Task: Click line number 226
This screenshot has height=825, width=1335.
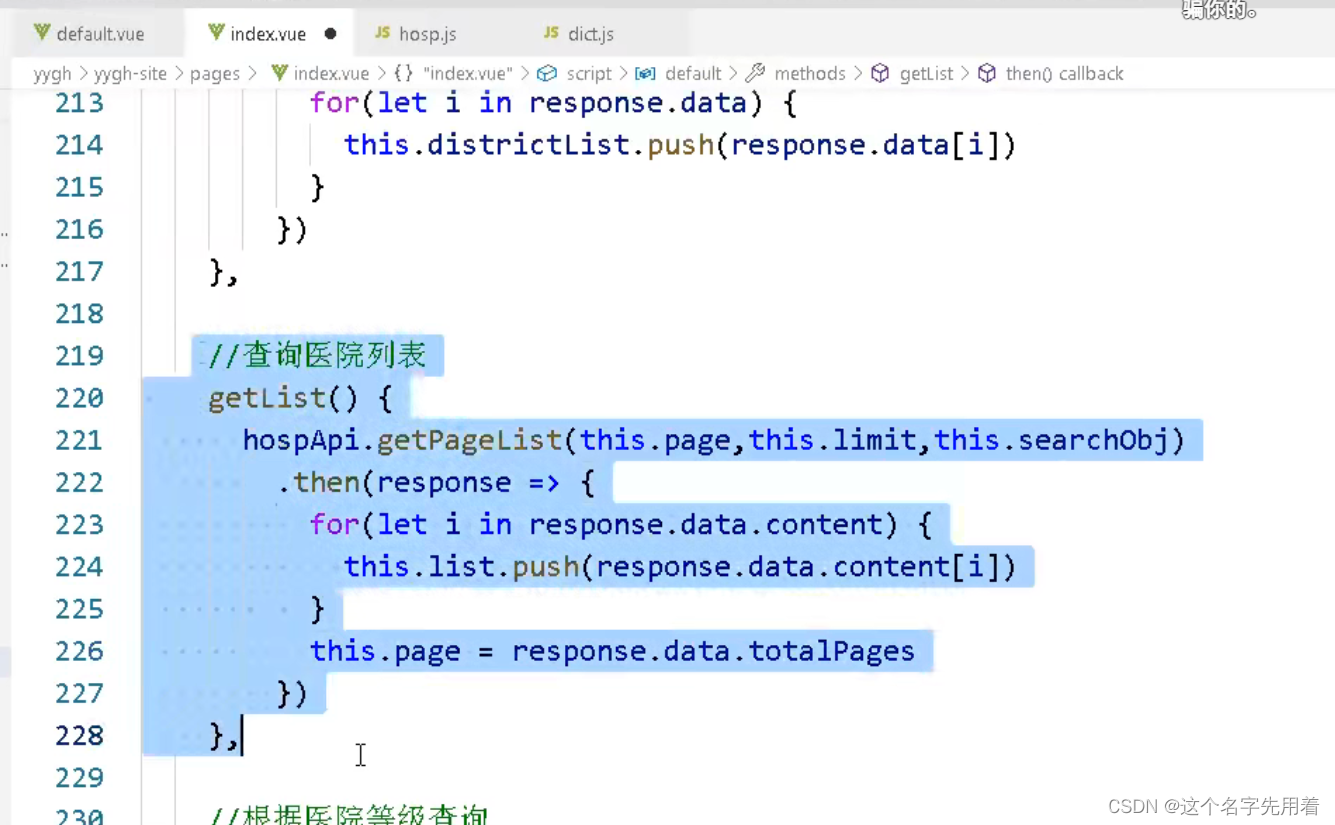Action: click(x=79, y=651)
